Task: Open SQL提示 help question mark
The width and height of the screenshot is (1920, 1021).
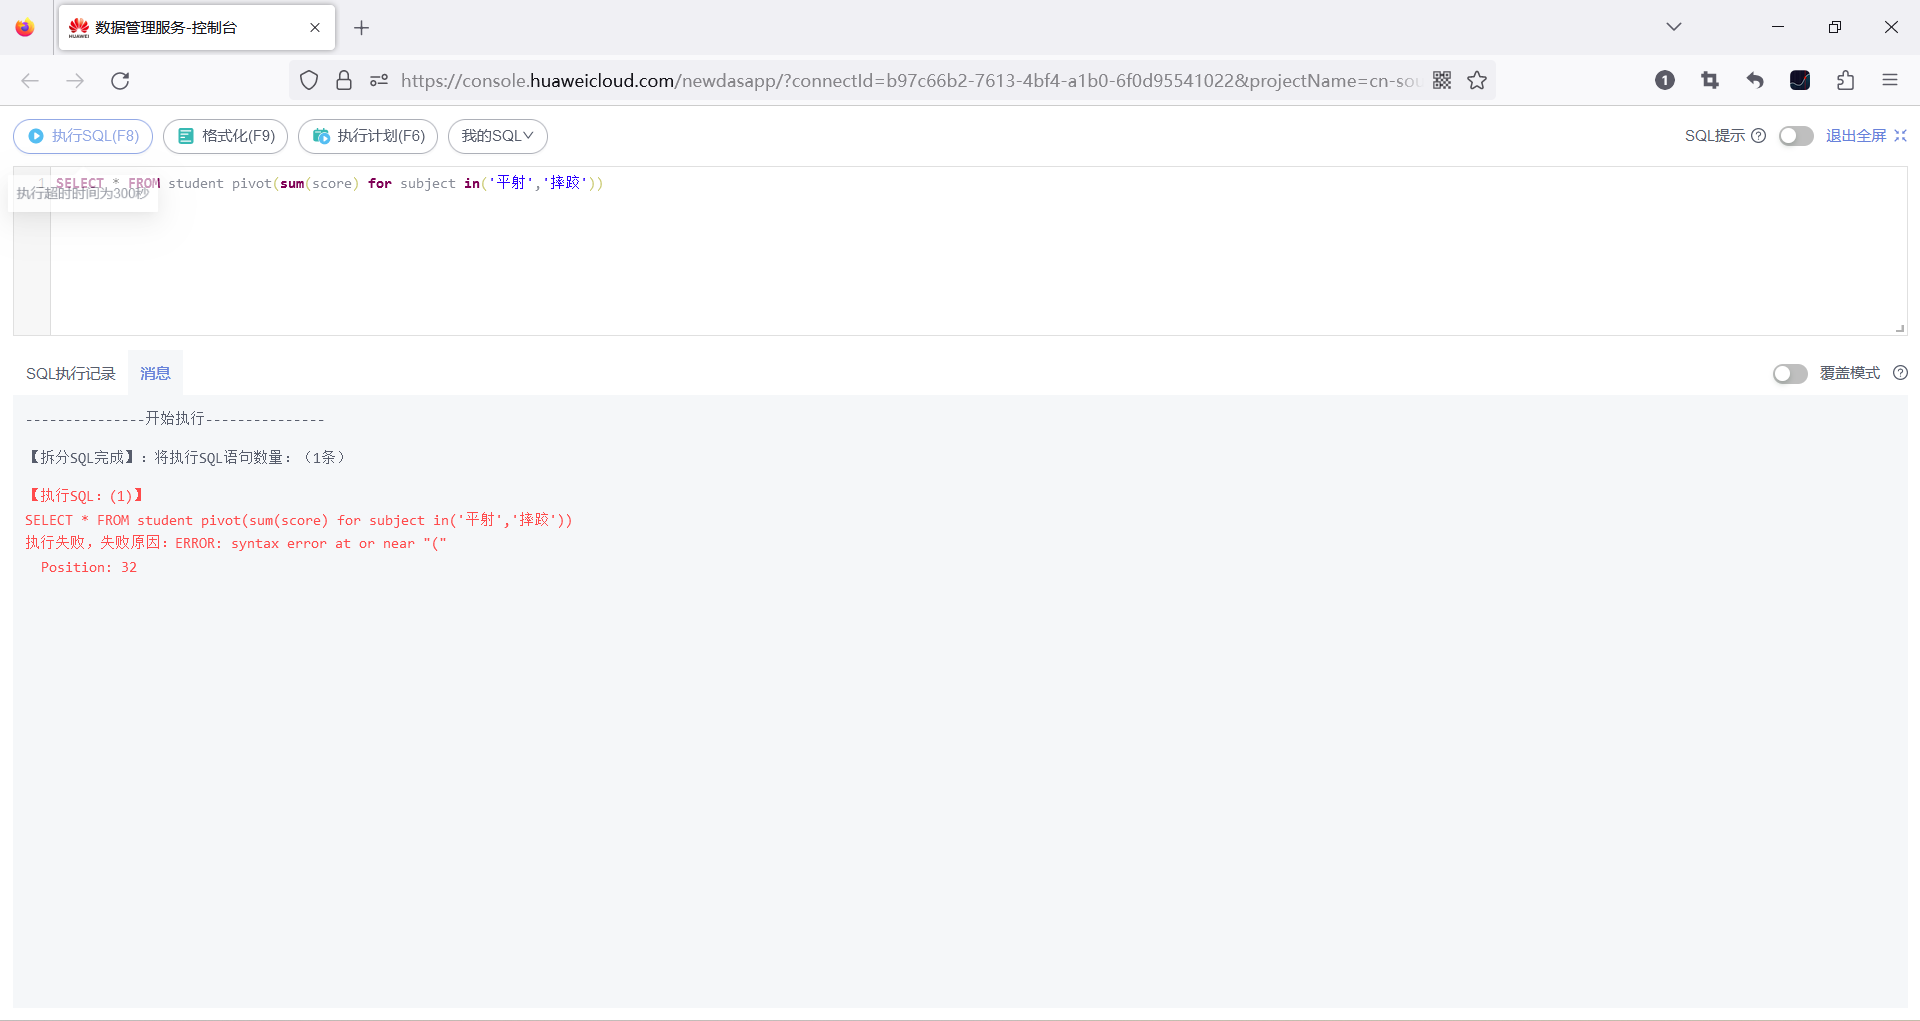Action: tap(1759, 136)
